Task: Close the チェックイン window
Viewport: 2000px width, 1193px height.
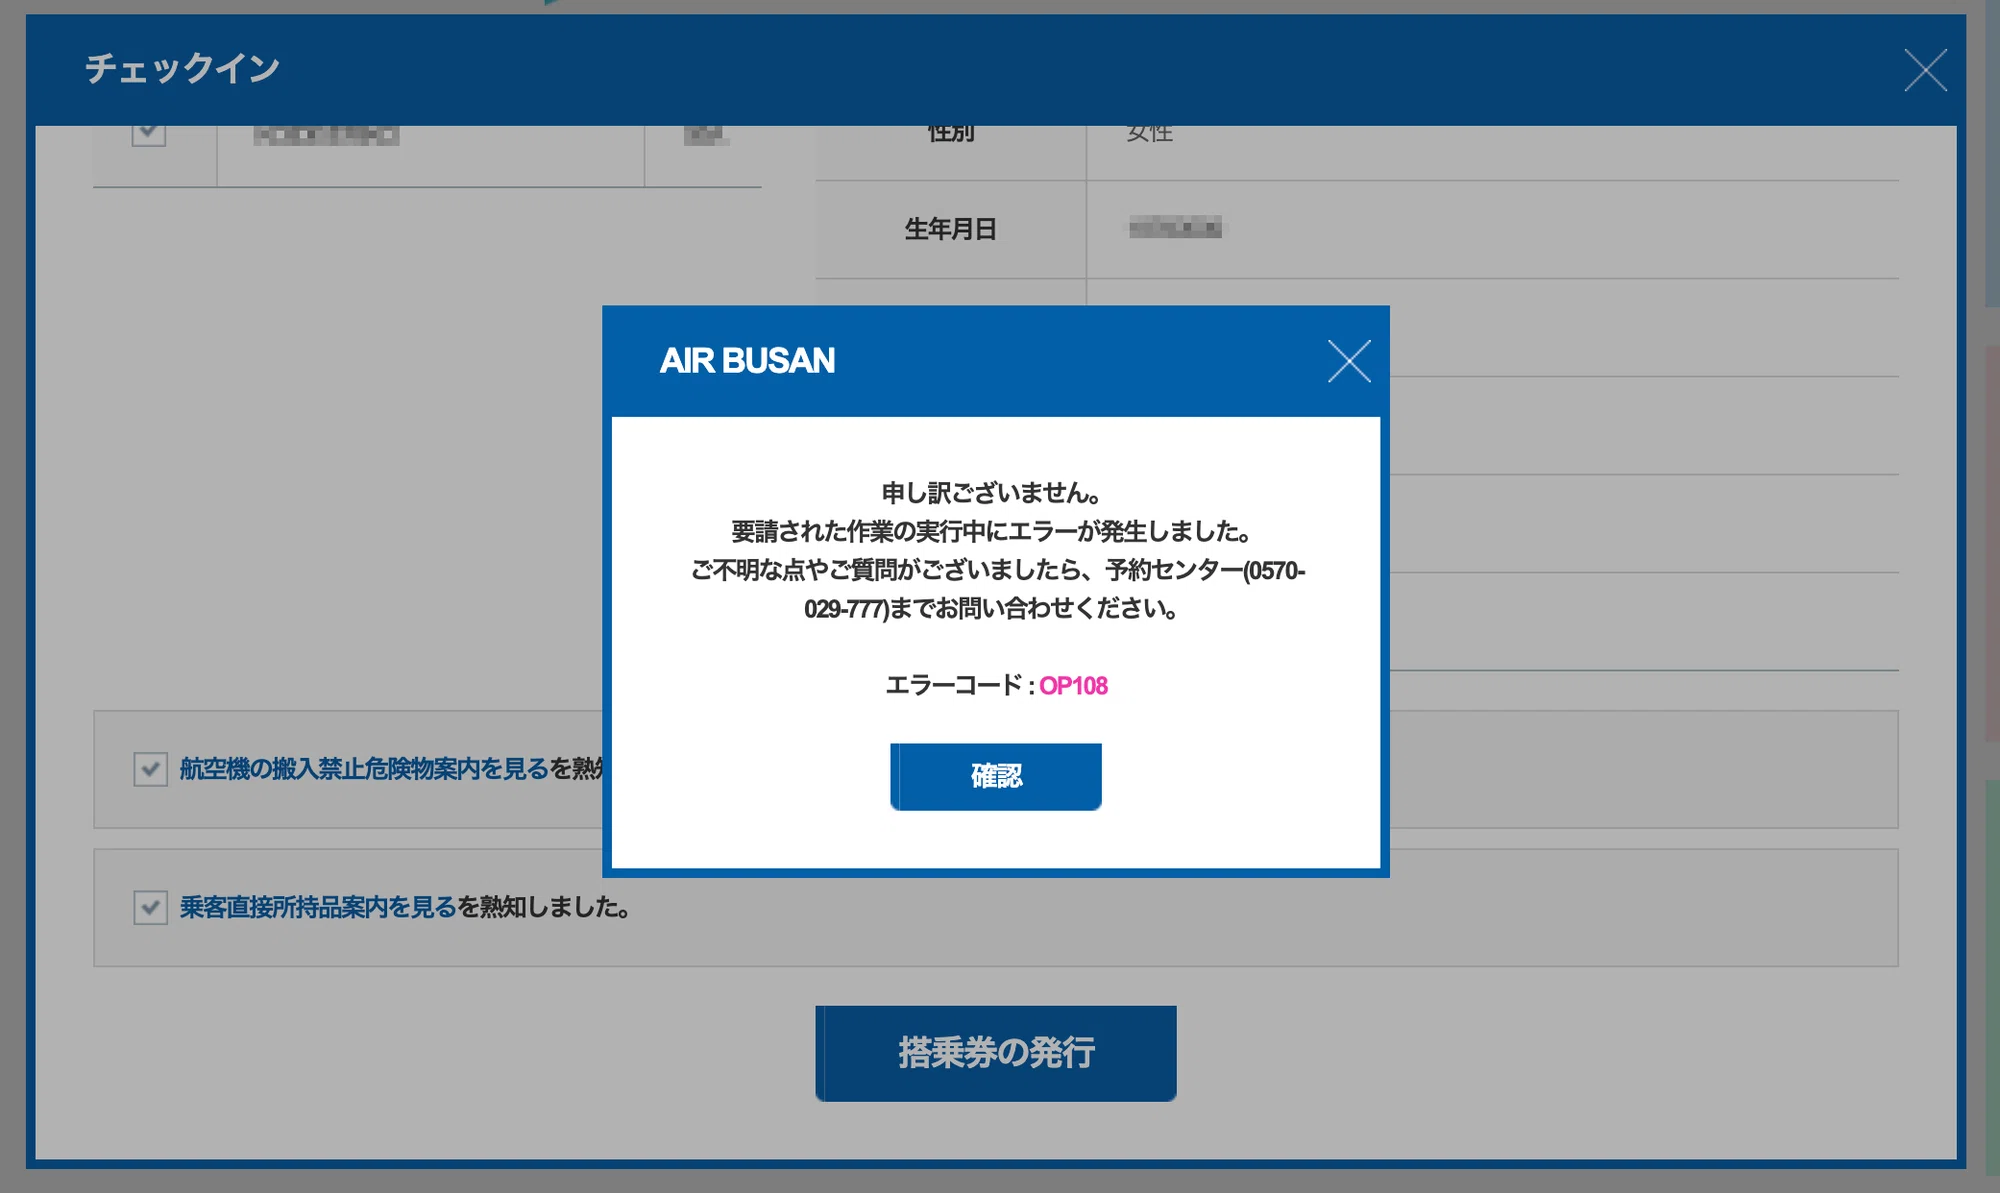Action: point(1925,70)
